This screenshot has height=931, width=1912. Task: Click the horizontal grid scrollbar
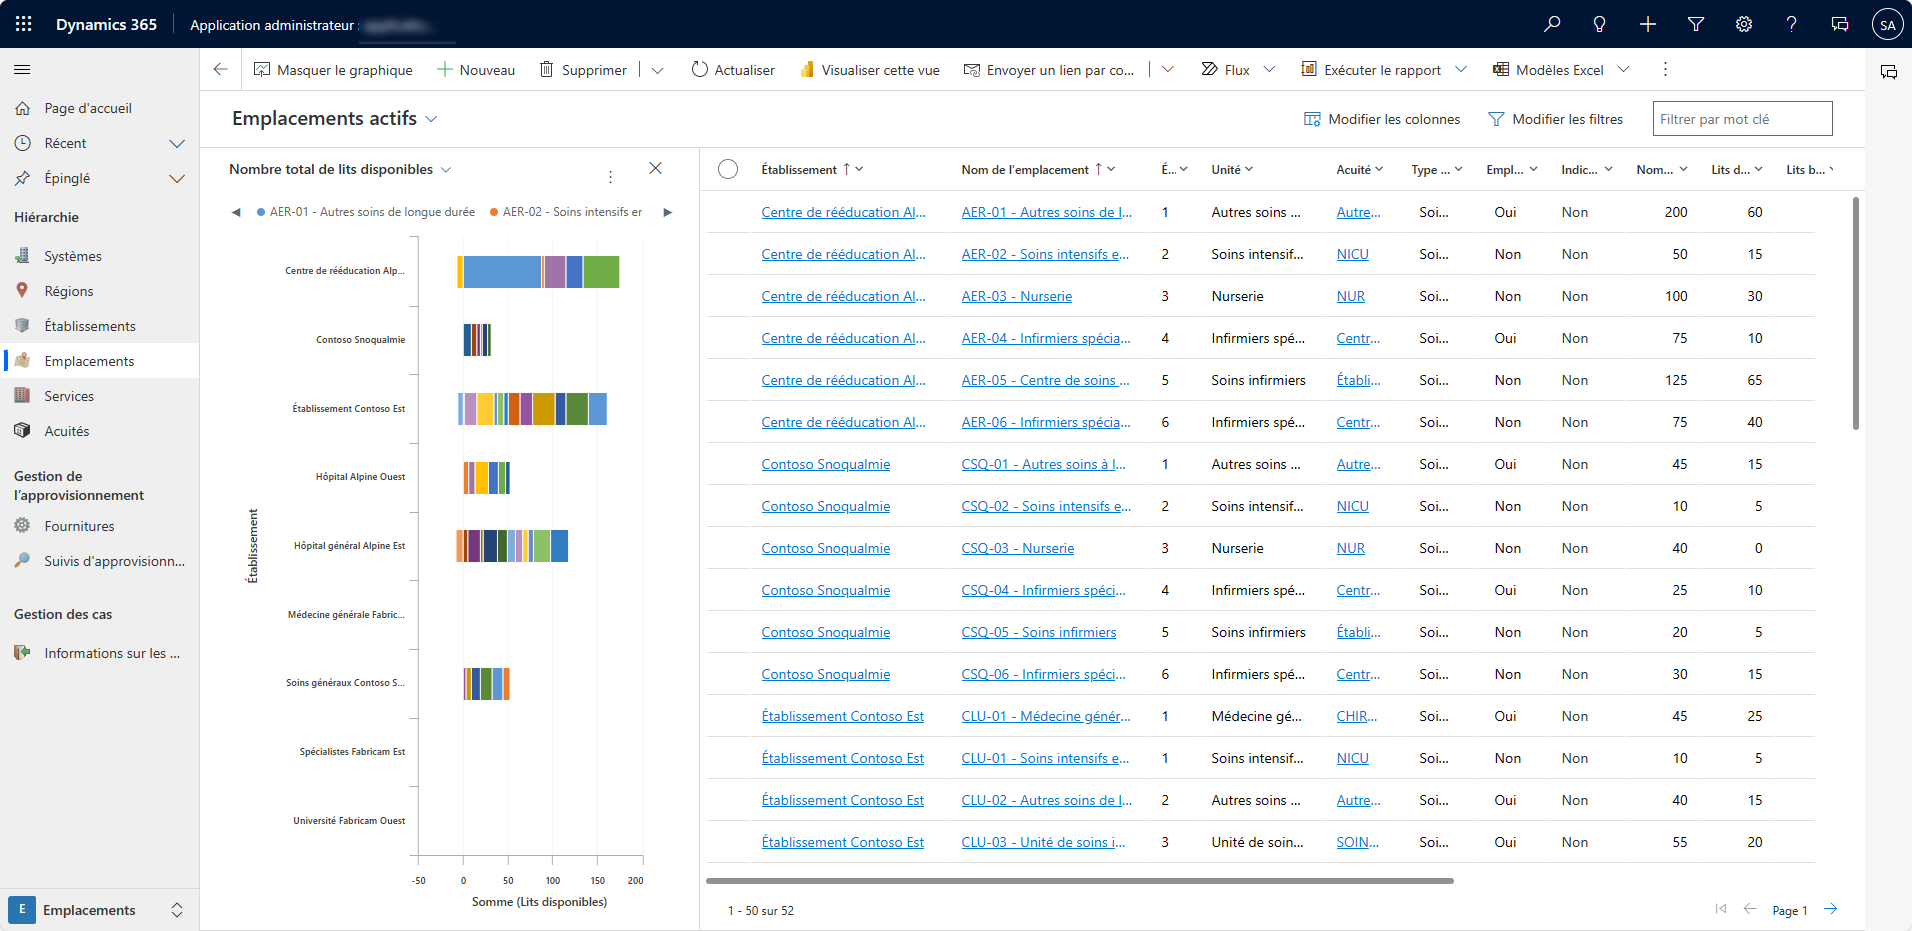click(x=1080, y=881)
